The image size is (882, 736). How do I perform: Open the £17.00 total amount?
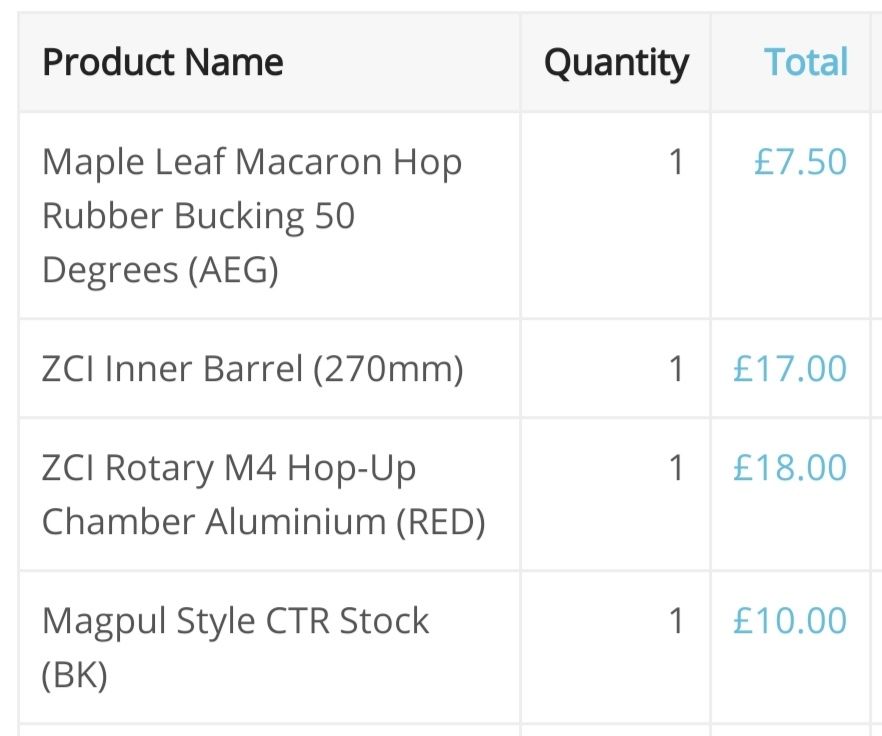point(790,369)
